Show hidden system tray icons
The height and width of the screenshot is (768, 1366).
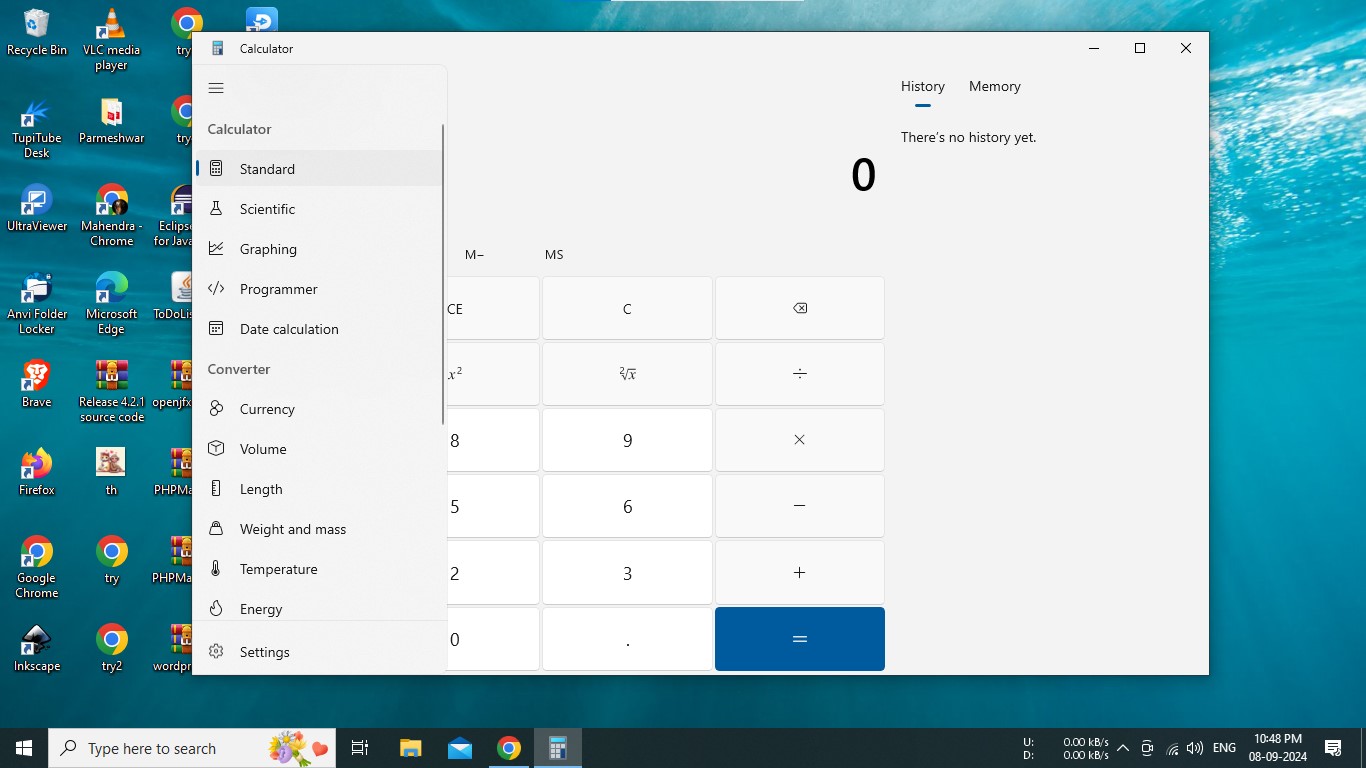click(1123, 748)
